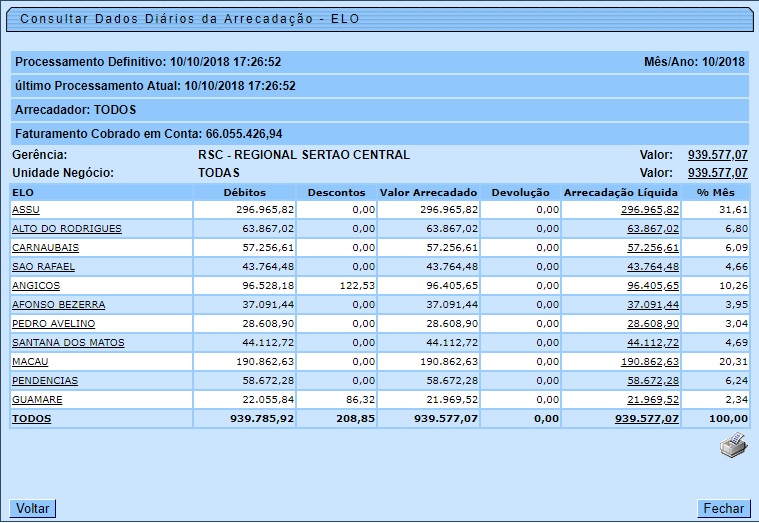Image resolution: width=759 pixels, height=523 pixels.
Task: Open the PENDENCIAS link
Action: tap(44, 381)
